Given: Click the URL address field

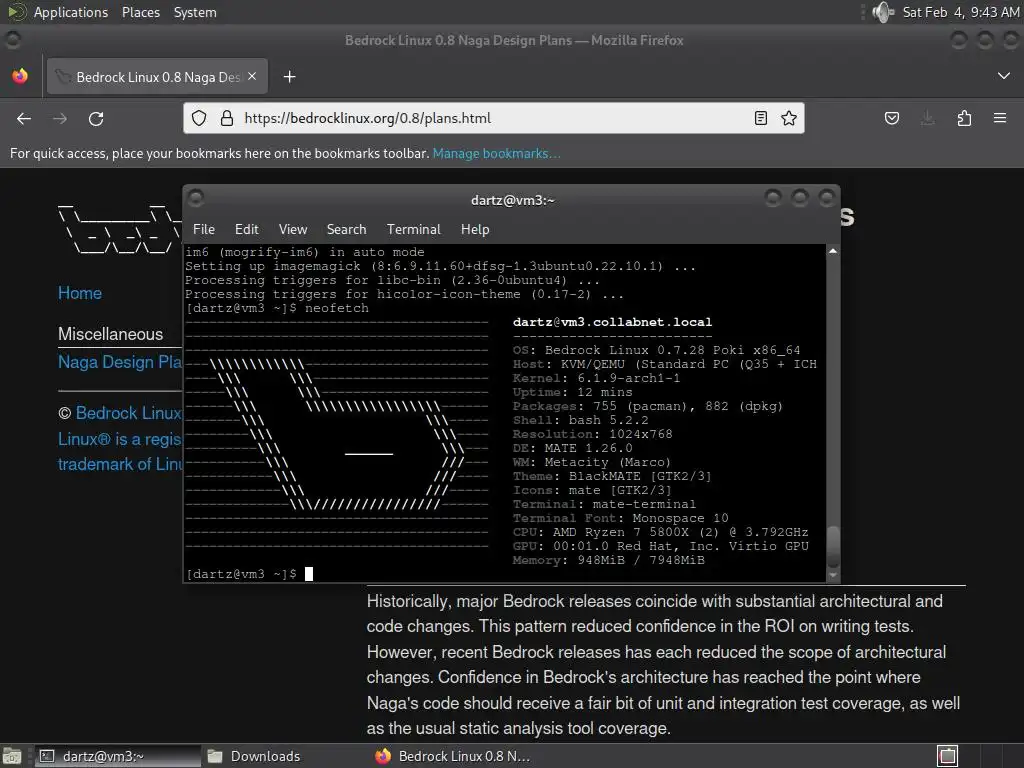Looking at the screenshot, I should click(x=494, y=118).
